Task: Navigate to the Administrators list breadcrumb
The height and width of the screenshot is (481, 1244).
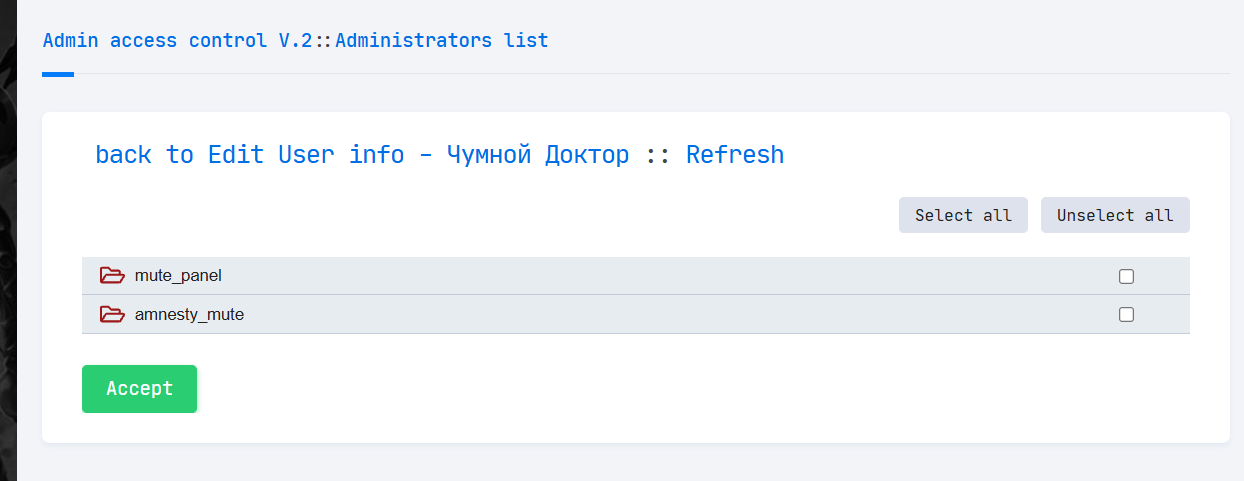Action: 441,41
